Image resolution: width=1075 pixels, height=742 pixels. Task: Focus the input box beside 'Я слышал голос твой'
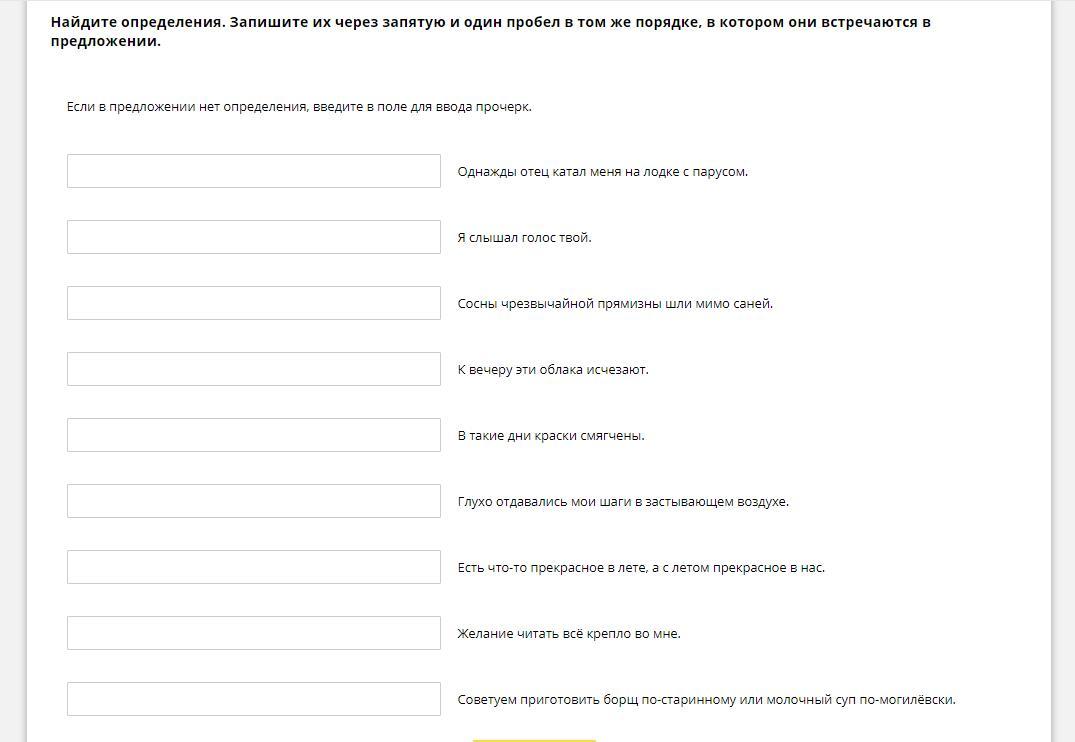253,237
